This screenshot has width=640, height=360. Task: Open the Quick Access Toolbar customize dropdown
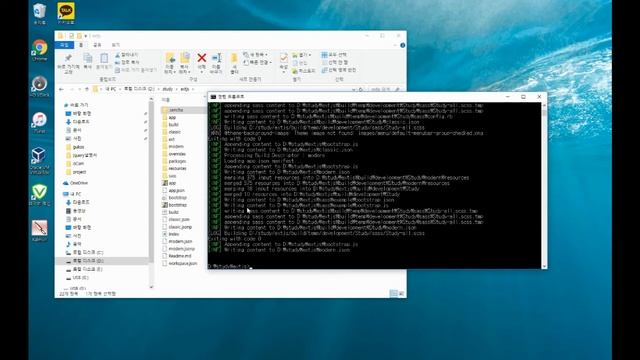86,36
